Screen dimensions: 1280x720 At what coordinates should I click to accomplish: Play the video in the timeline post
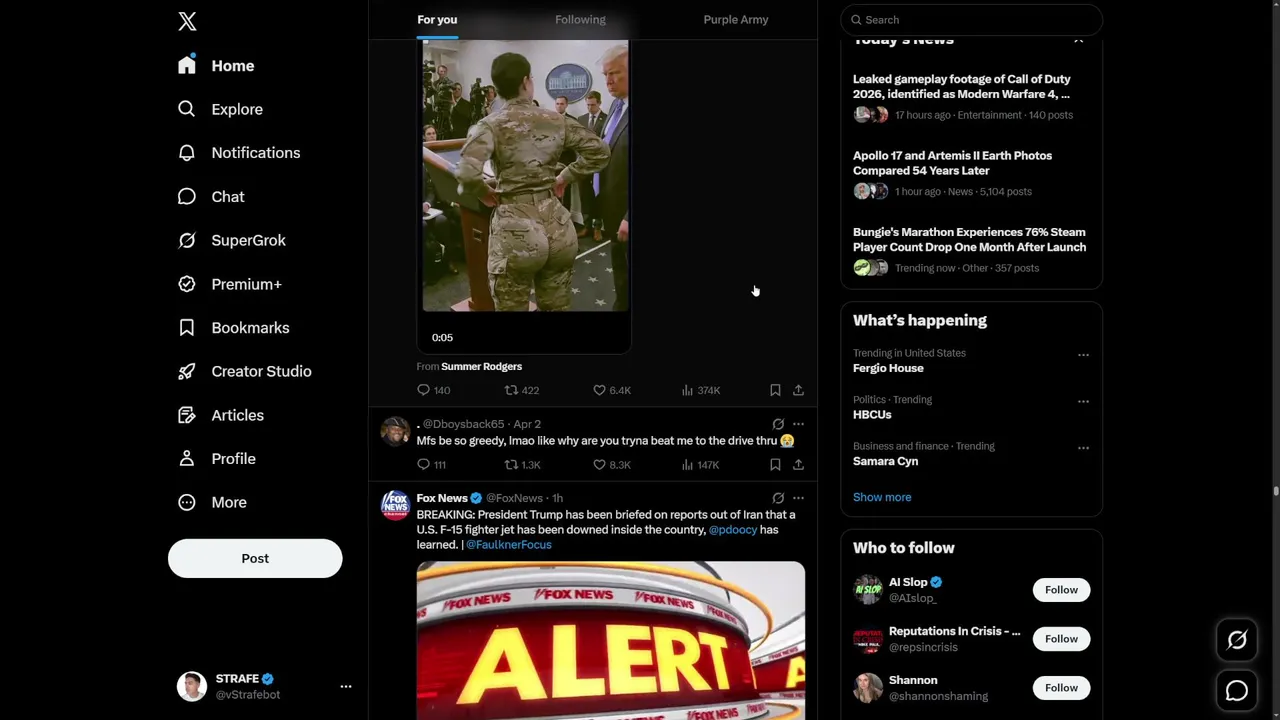click(x=525, y=175)
